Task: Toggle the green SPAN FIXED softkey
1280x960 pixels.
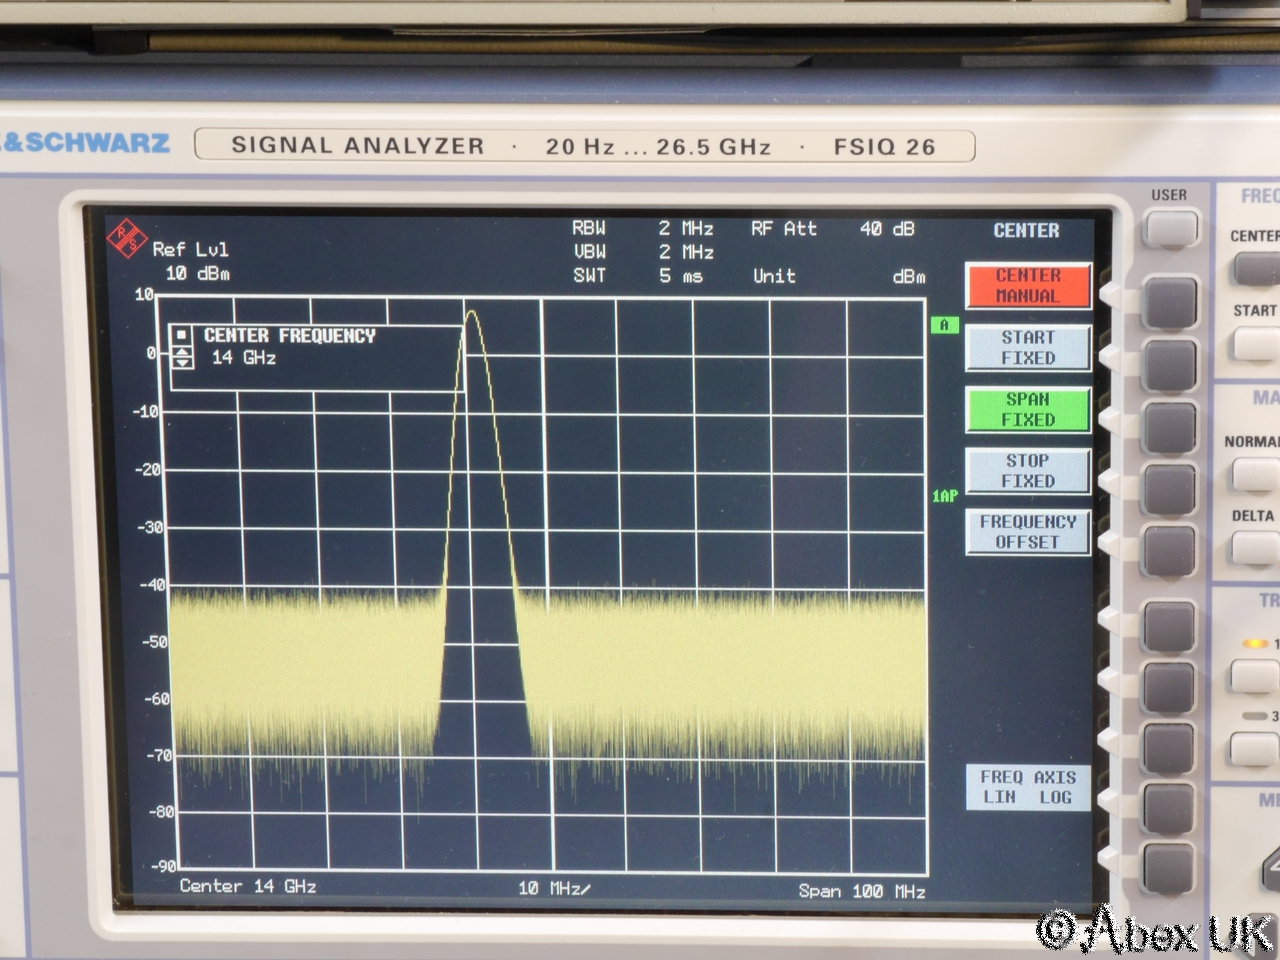Action: (1027, 410)
